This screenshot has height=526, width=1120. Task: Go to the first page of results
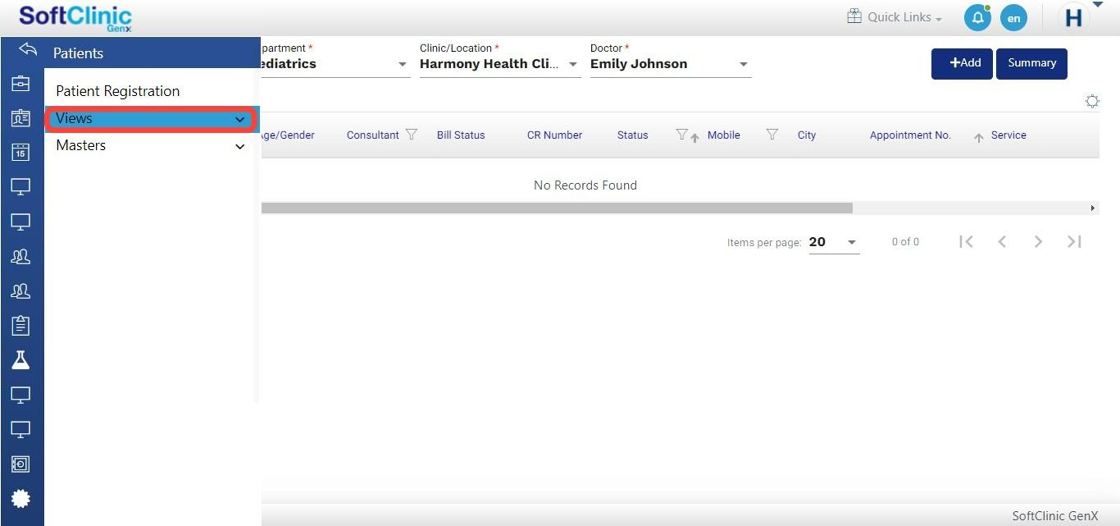(966, 242)
